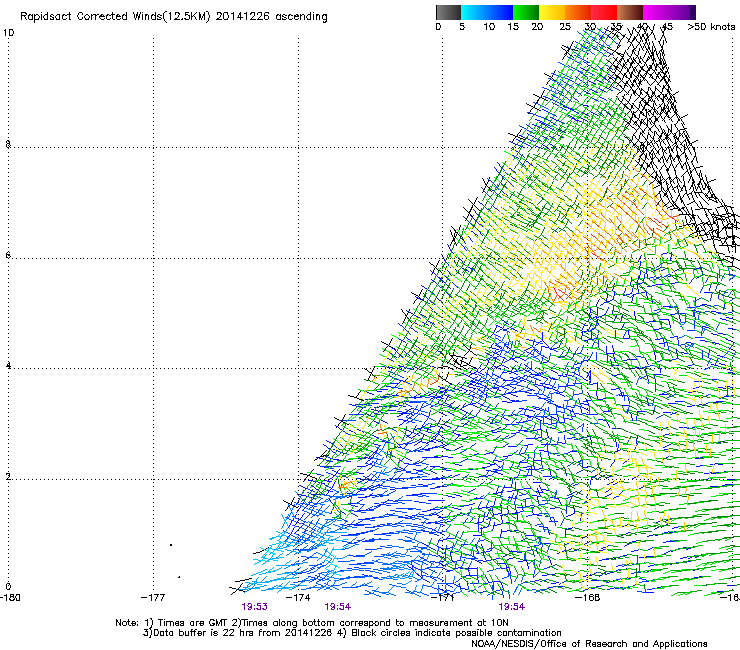Click the note "1) Times are GMT"
Image resolution: width=740 pixels, height=650 pixels.
187,623
